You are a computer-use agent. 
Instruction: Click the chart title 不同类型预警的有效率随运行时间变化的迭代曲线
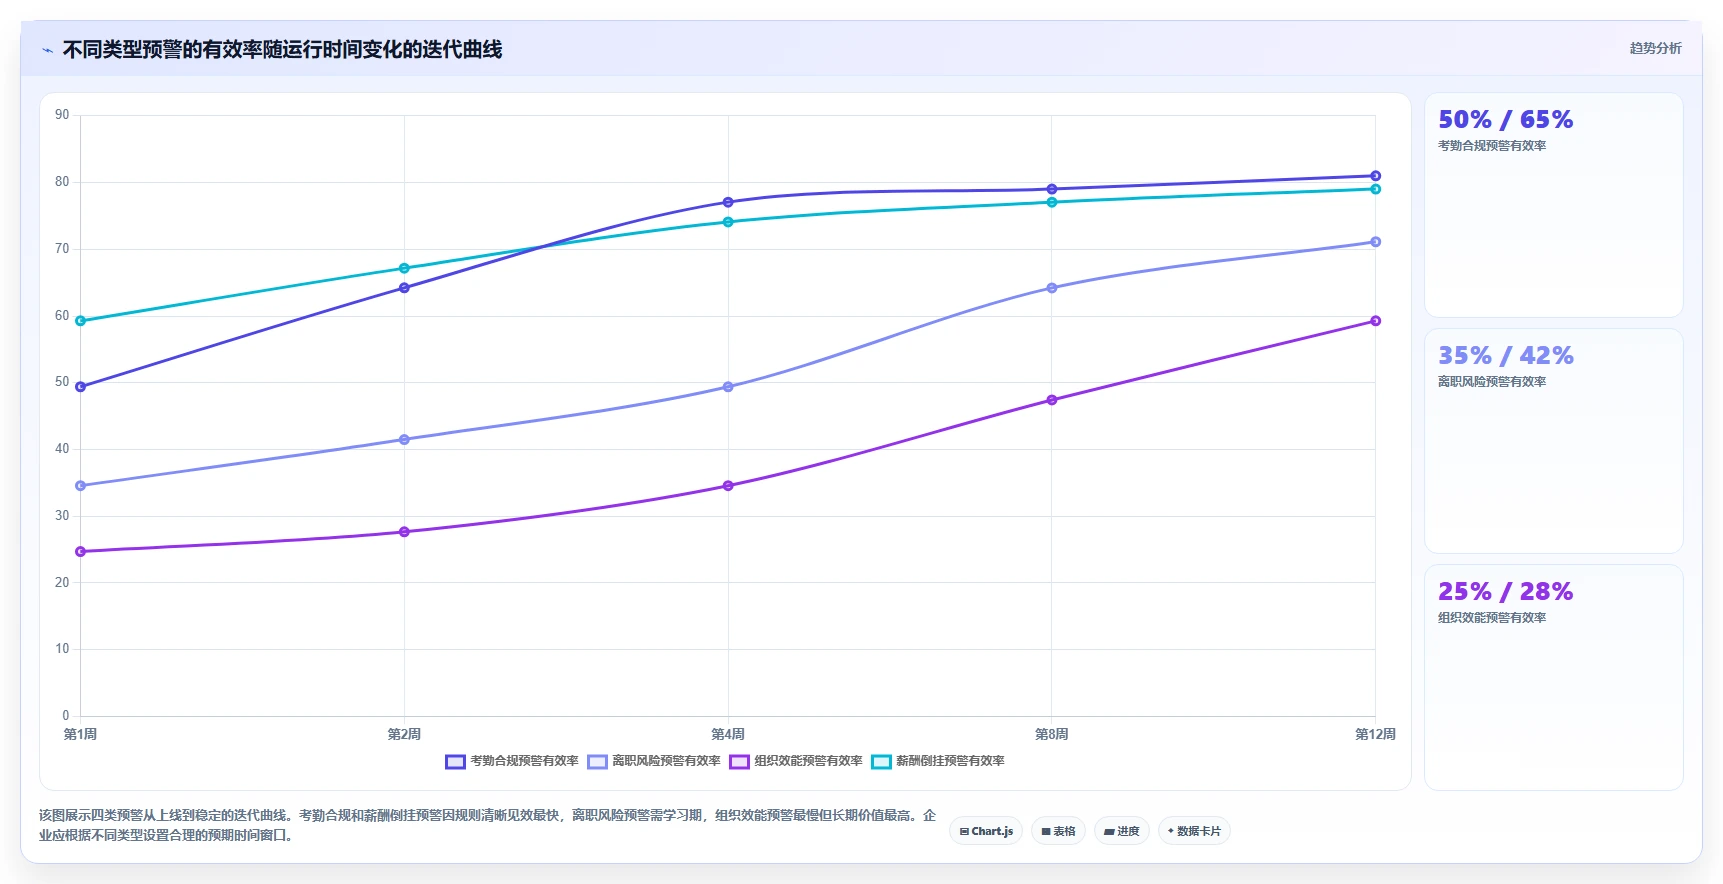coord(282,50)
